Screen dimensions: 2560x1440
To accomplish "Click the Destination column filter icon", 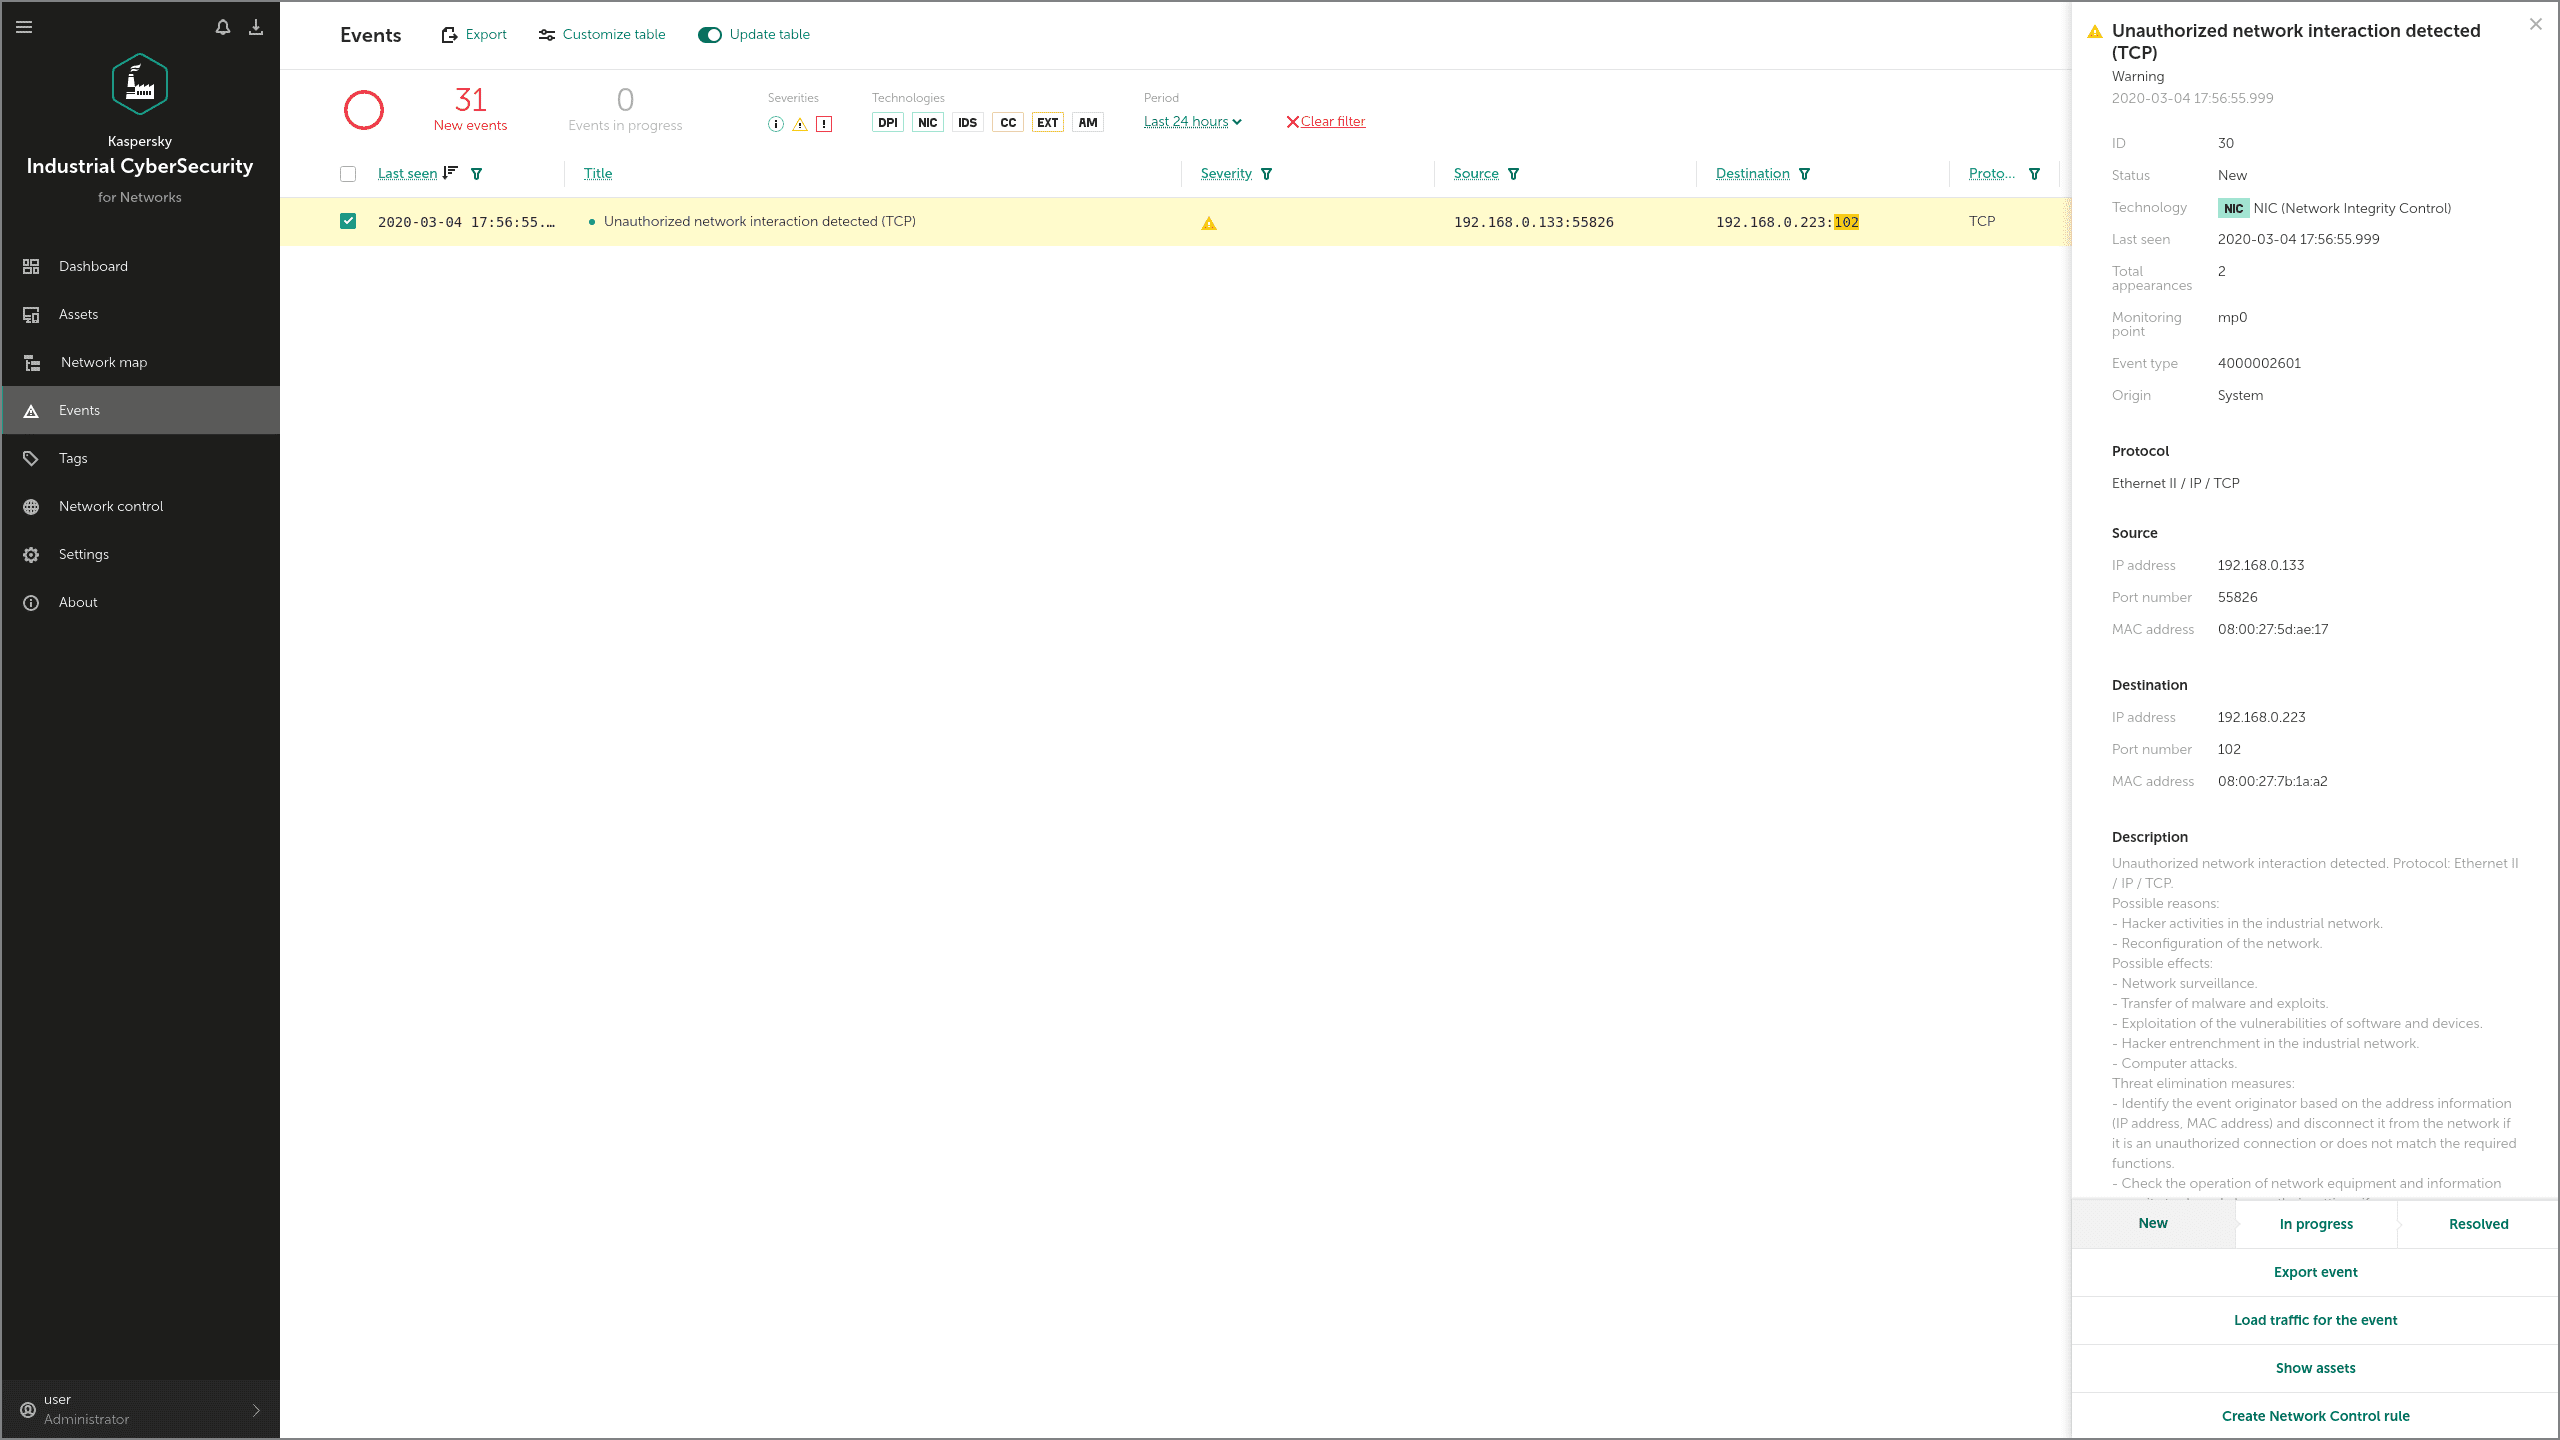I will tap(1804, 174).
